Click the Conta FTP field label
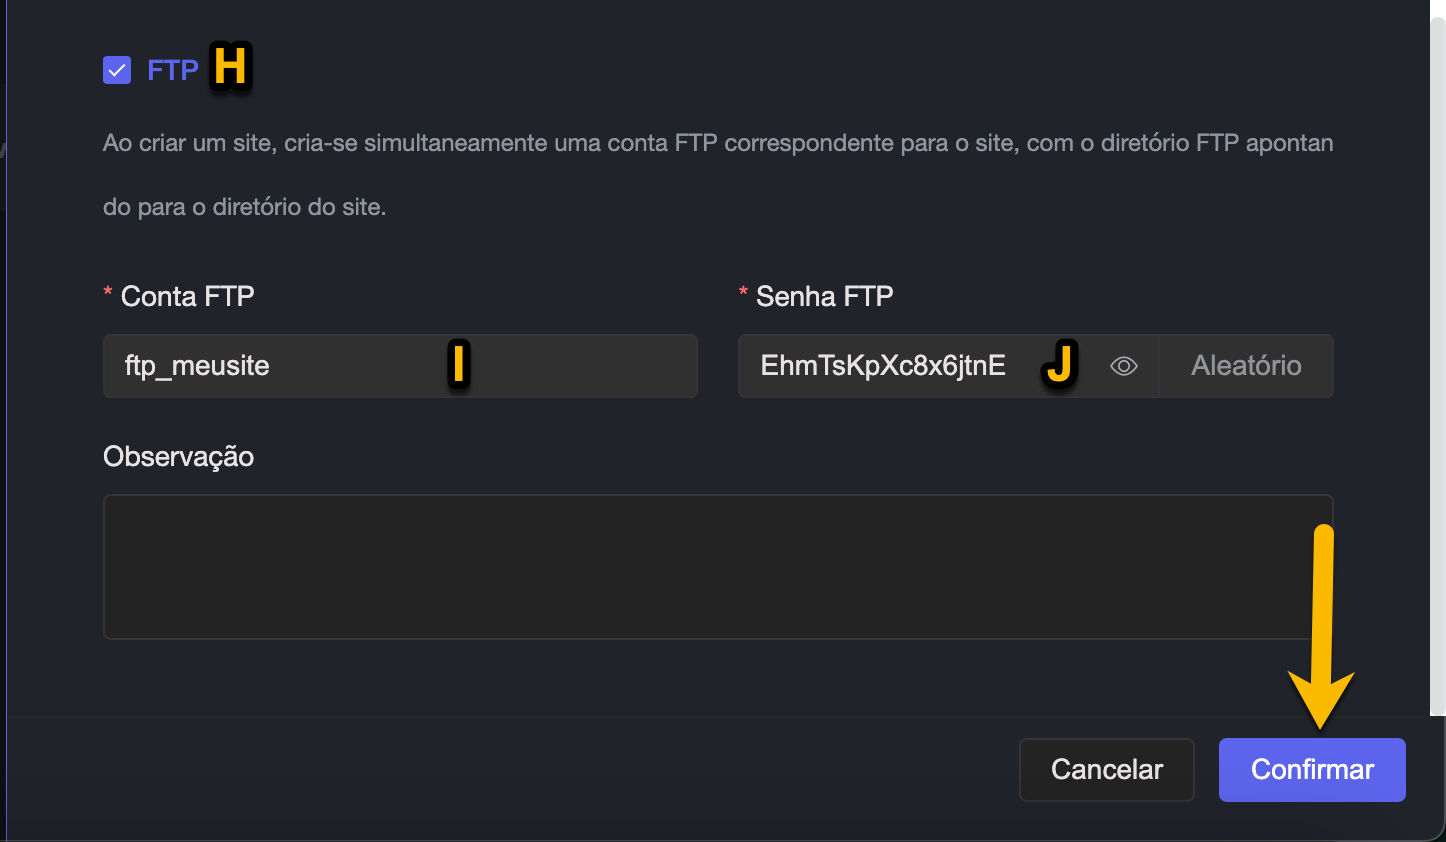 pos(187,296)
